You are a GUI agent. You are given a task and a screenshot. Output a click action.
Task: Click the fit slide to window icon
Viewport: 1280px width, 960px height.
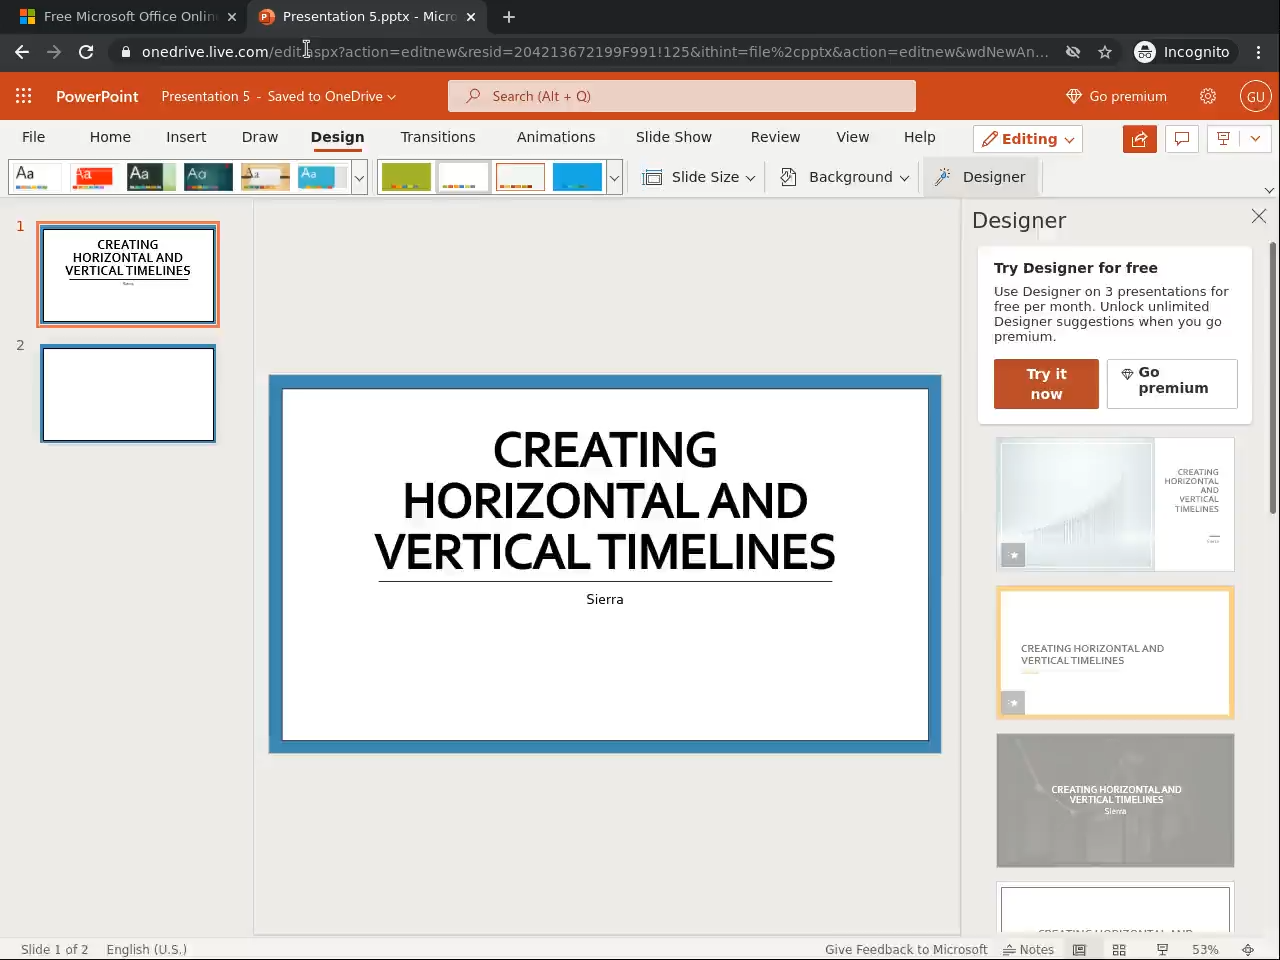[x=1248, y=949]
